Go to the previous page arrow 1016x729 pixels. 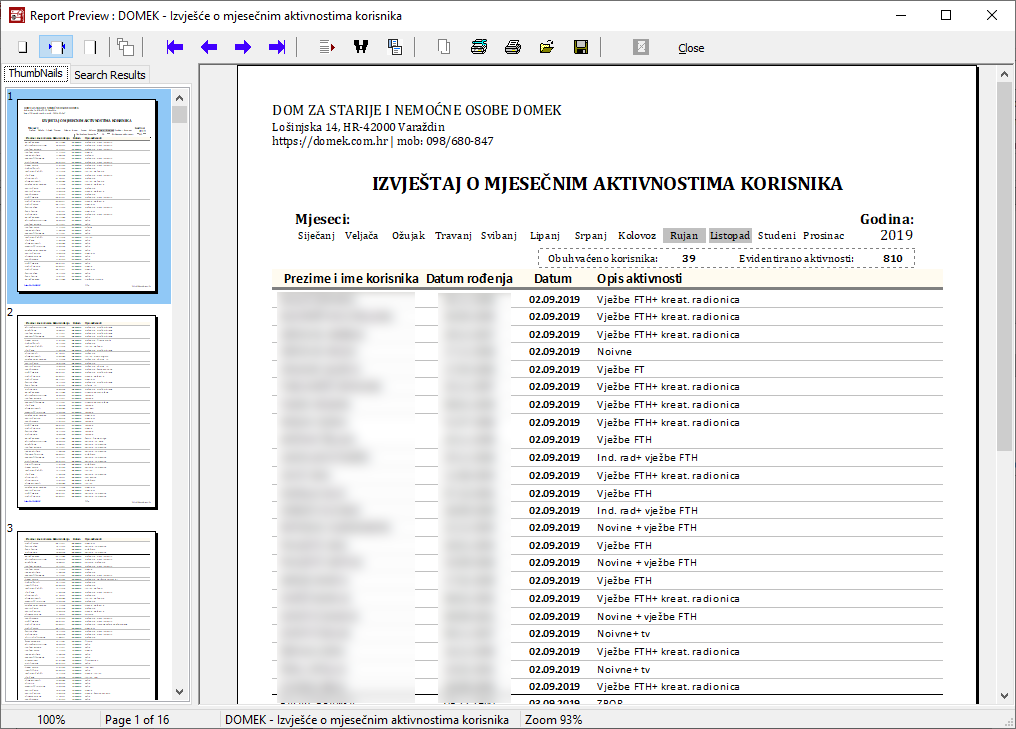pos(209,47)
